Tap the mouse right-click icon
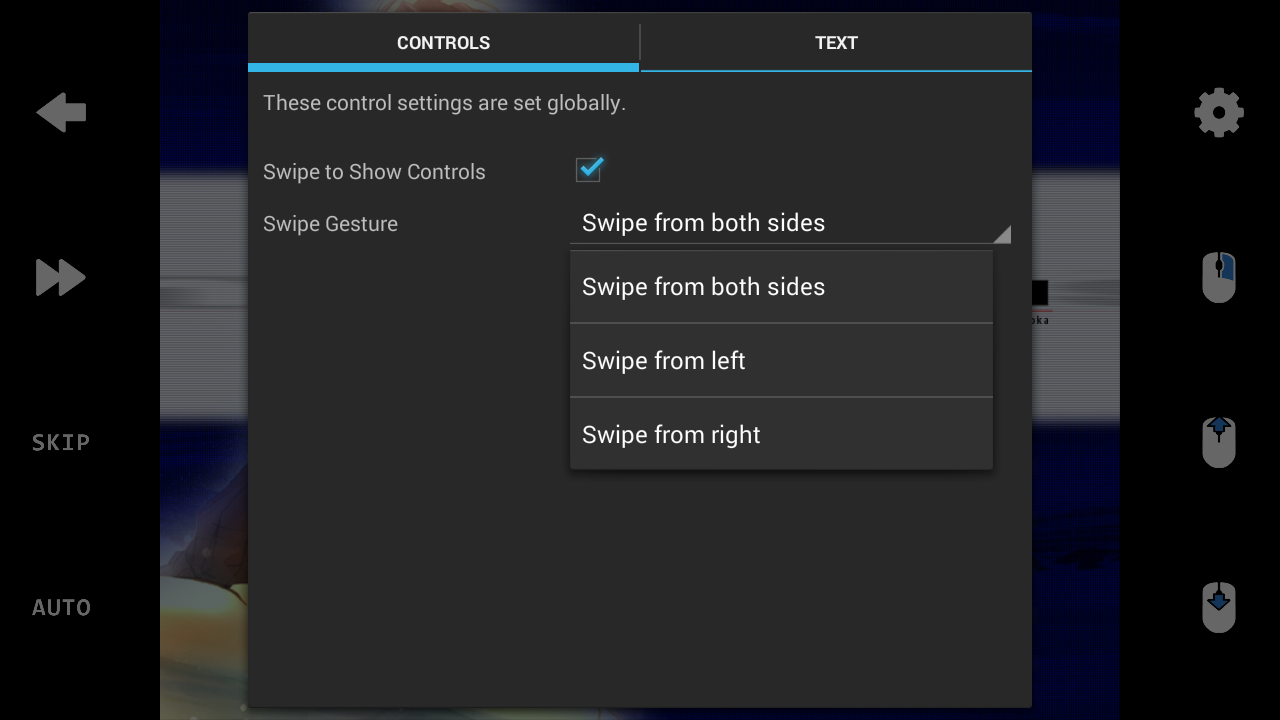The image size is (1280, 720). pyautogui.click(x=1218, y=277)
